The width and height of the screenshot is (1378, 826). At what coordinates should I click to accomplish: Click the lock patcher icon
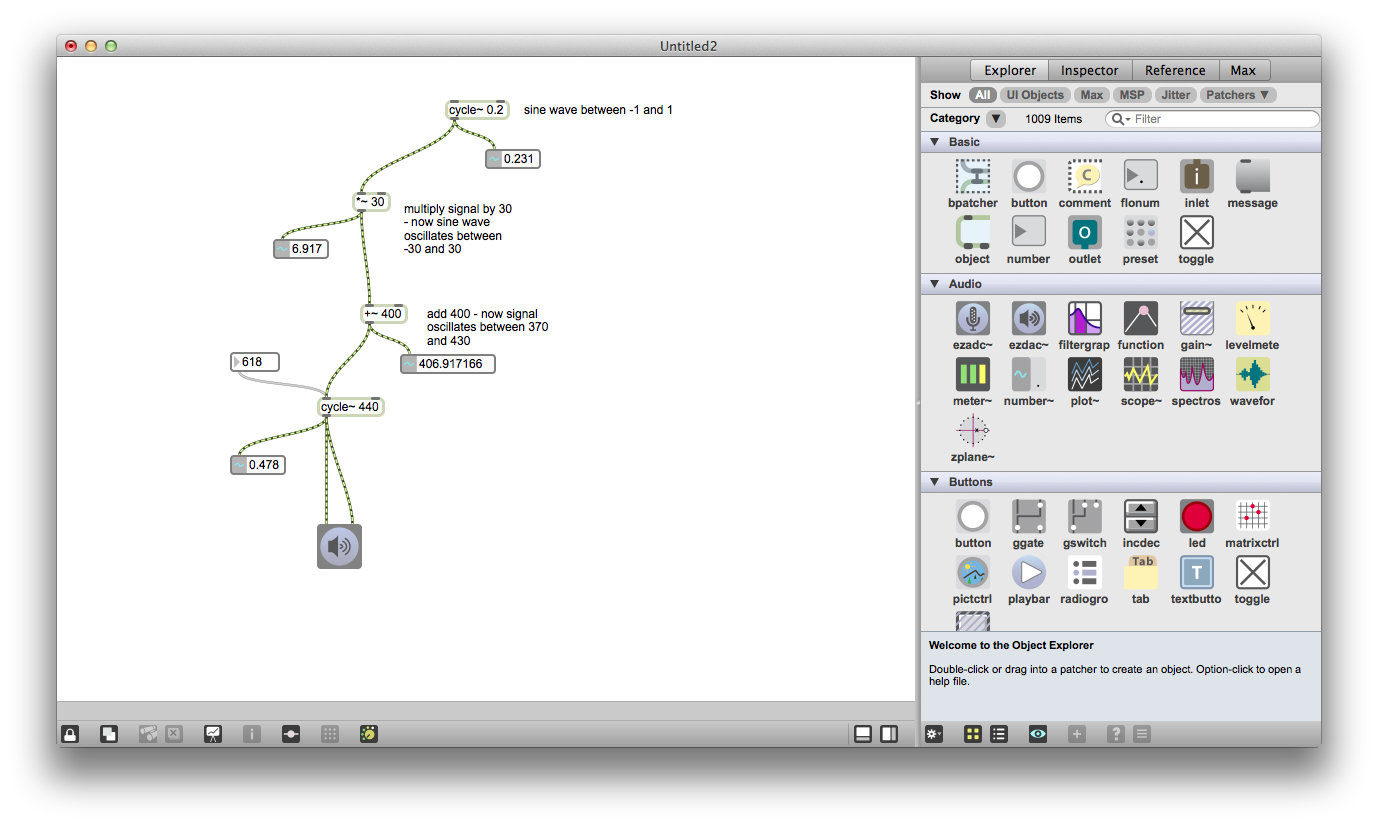(70, 734)
